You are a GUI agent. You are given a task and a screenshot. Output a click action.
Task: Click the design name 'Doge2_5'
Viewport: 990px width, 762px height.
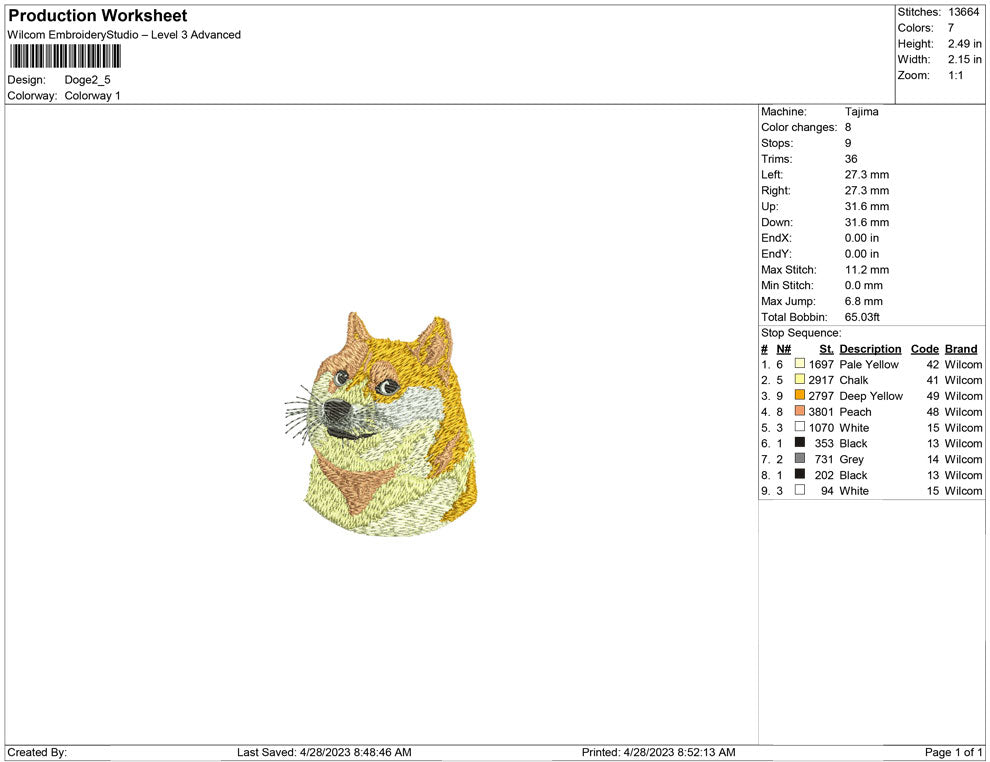click(x=87, y=80)
